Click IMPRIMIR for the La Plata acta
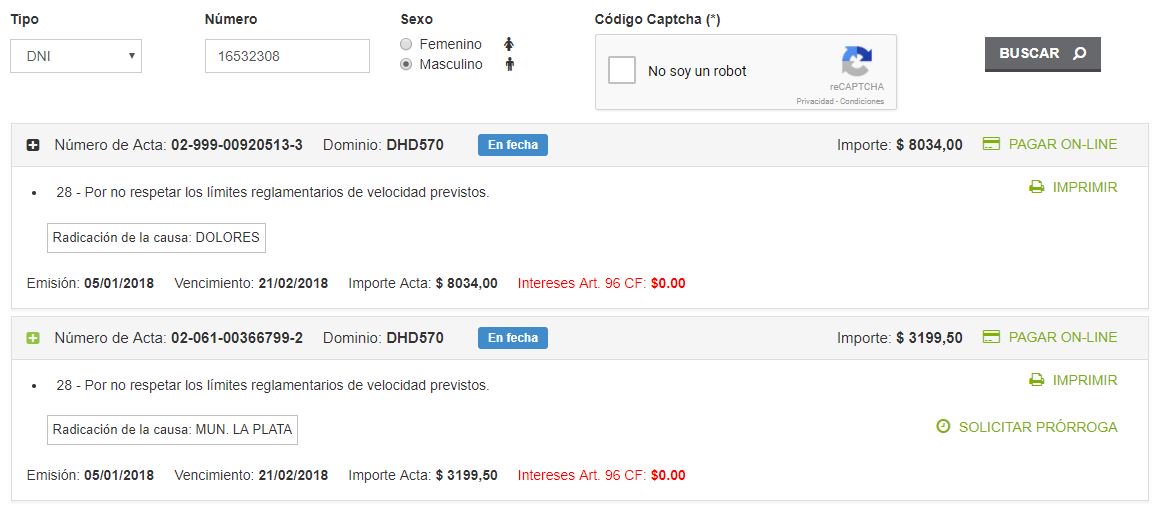This screenshot has width=1159, height=505. tap(1084, 380)
